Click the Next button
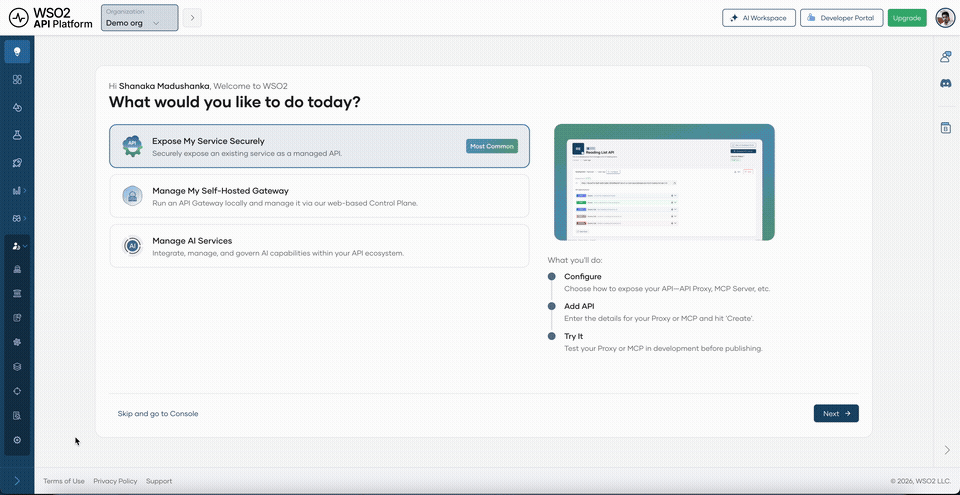This screenshot has height=495, width=960. tap(836, 414)
